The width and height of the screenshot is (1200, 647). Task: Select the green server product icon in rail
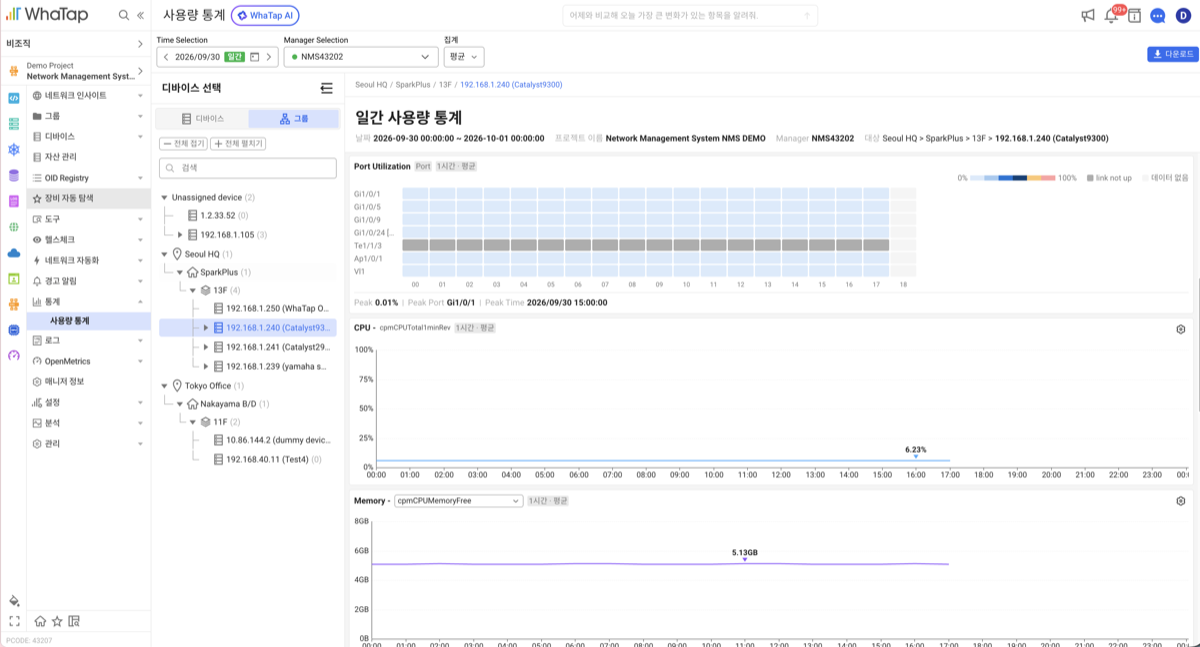tap(14, 124)
